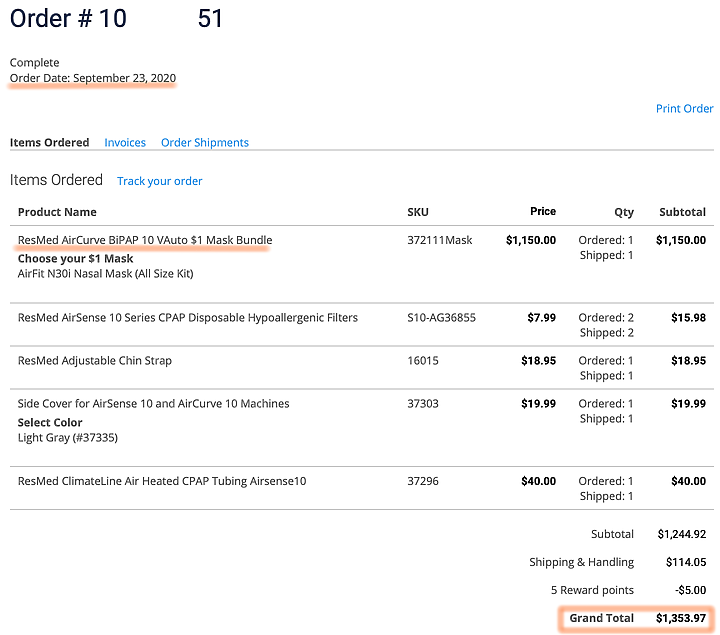Click the 5 Reward points label
Viewport: 720px width, 635px height.
click(592, 590)
